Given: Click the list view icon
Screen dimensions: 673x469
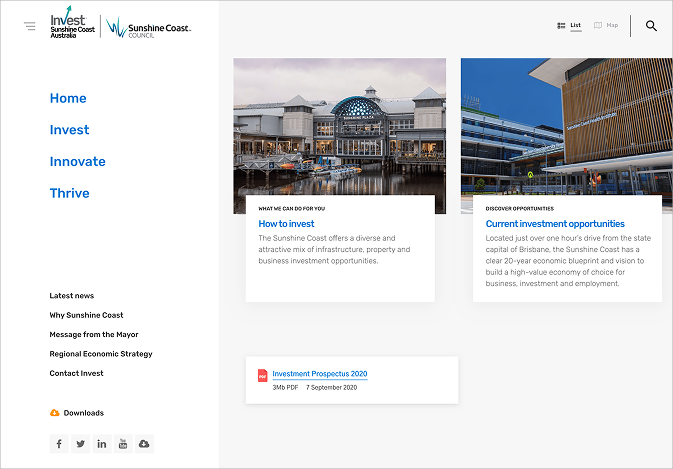Looking at the screenshot, I should coord(561,26).
